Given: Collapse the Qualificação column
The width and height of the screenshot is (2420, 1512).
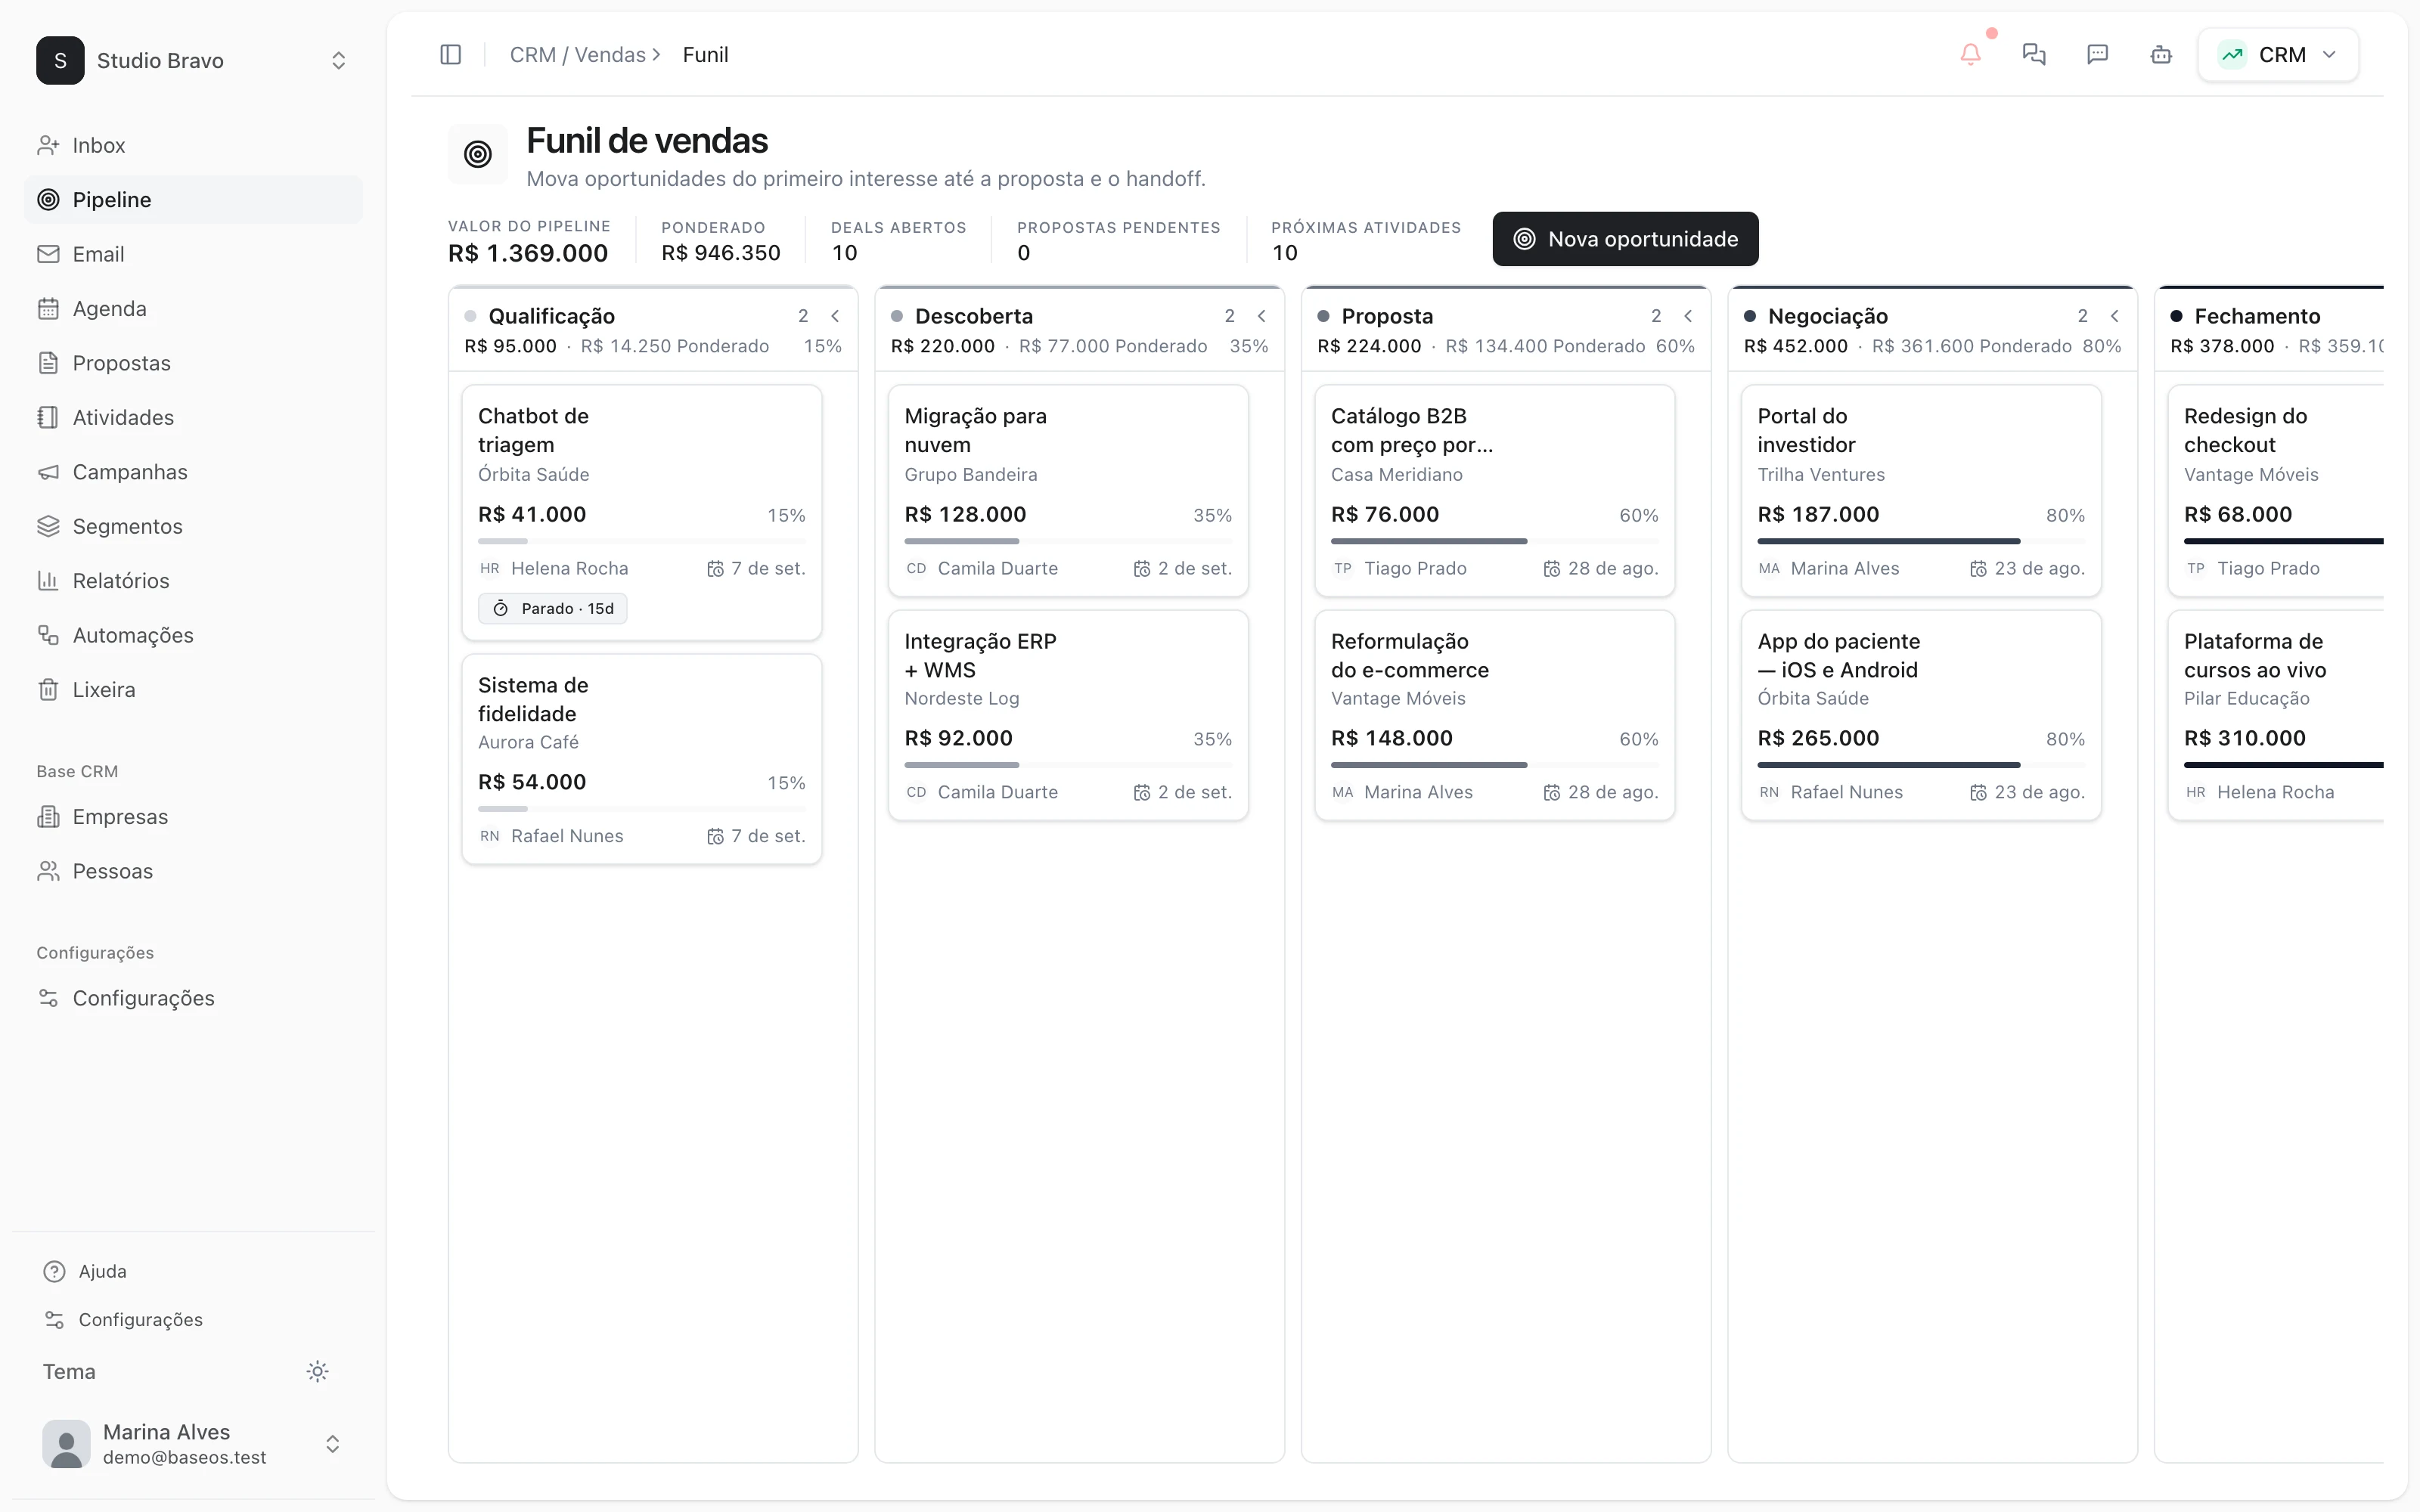Looking at the screenshot, I should 835,316.
